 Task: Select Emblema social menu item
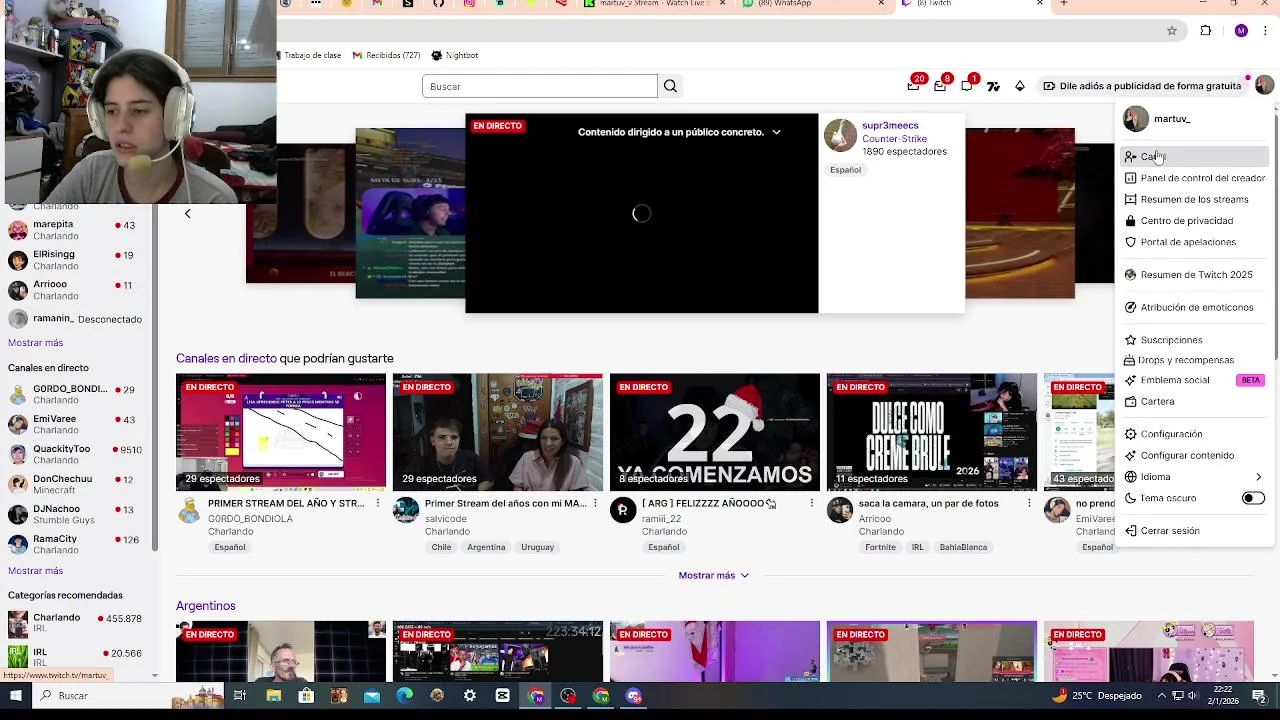pyautogui.click(x=1195, y=380)
